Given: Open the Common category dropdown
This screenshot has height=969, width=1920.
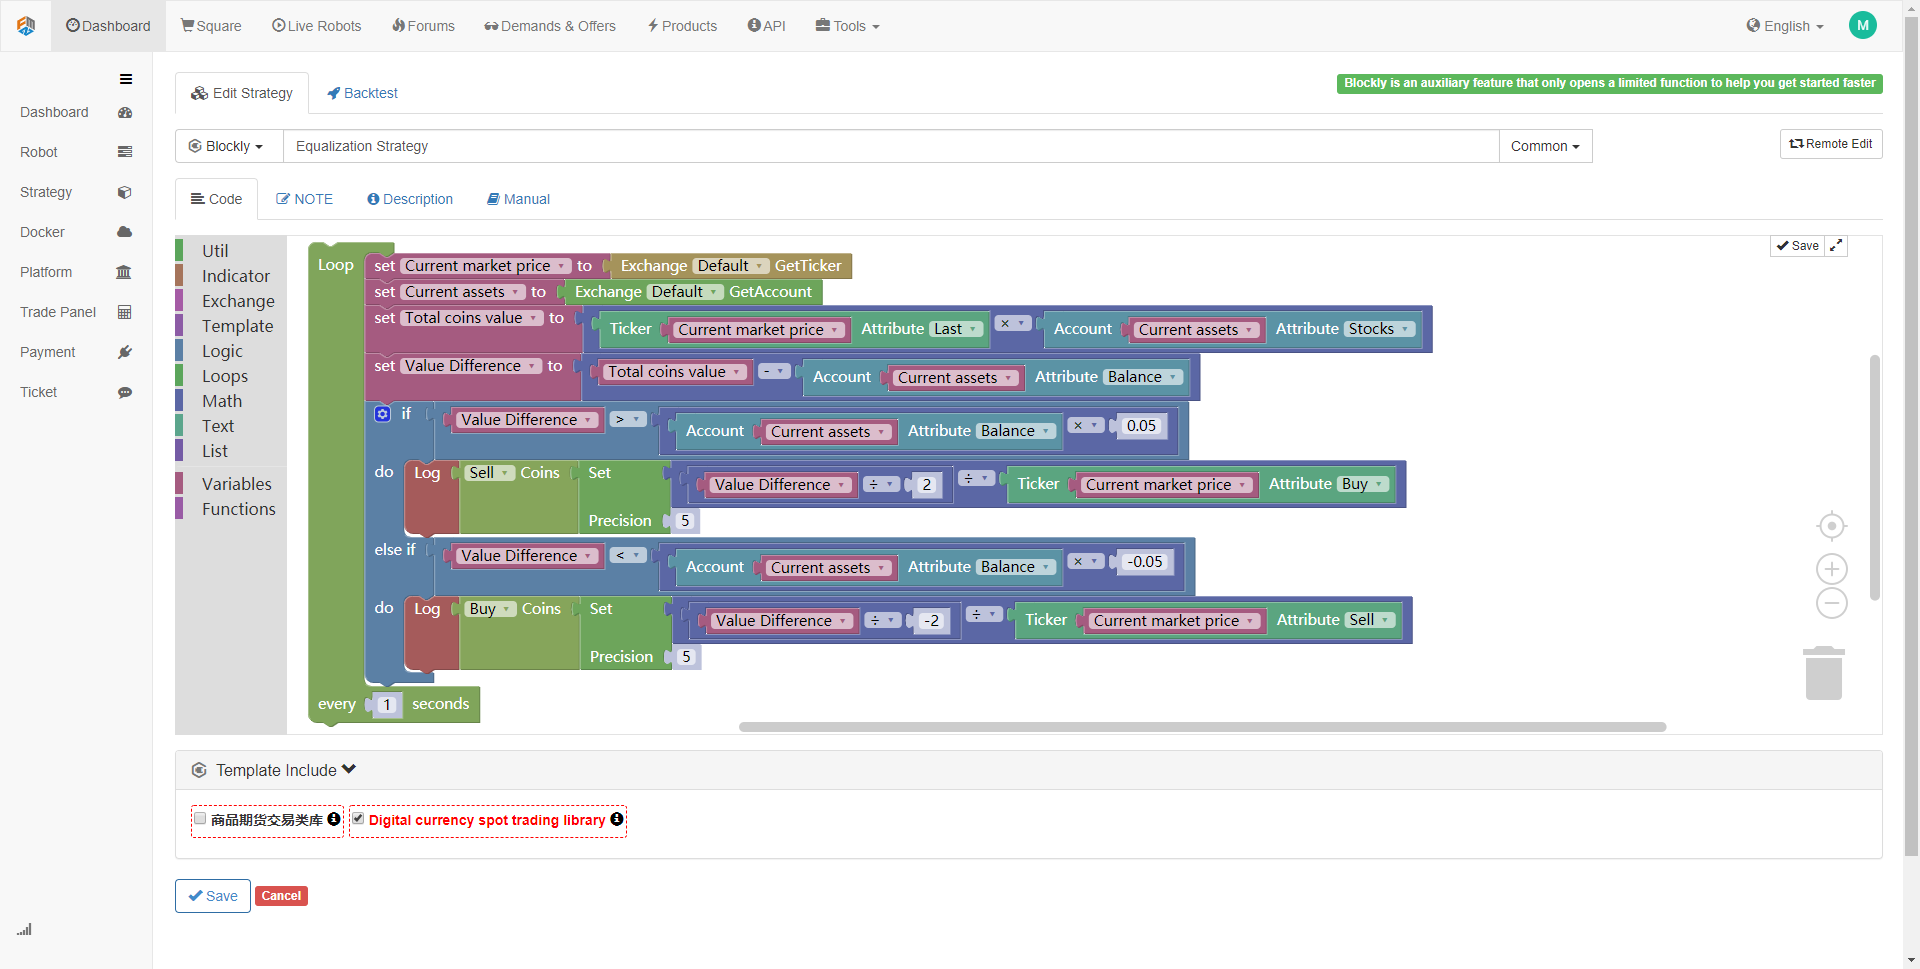Looking at the screenshot, I should coord(1545,146).
